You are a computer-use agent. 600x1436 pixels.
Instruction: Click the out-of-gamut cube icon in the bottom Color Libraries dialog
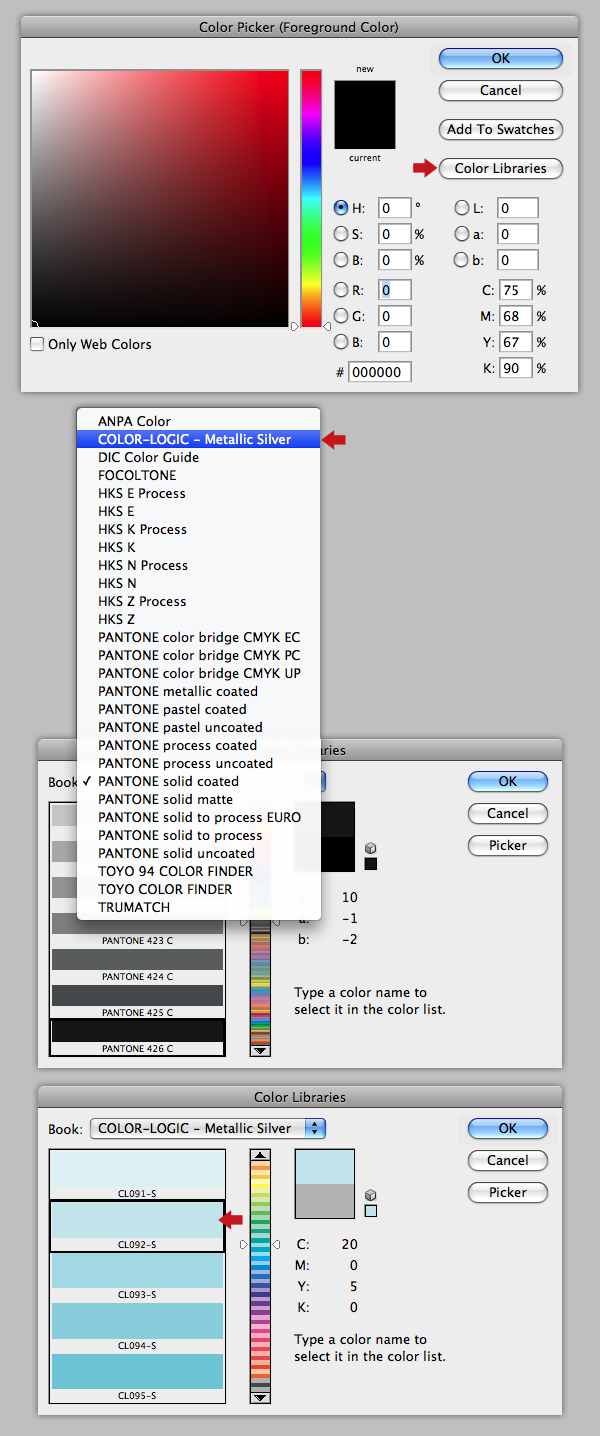(x=371, y=1195)
